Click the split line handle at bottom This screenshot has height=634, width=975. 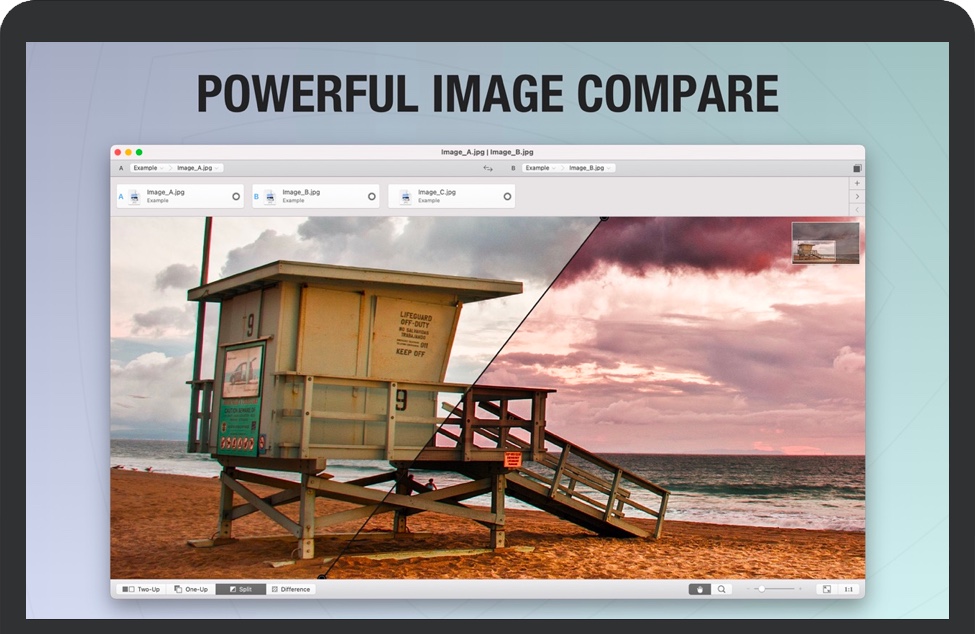[x=321, y=577]
